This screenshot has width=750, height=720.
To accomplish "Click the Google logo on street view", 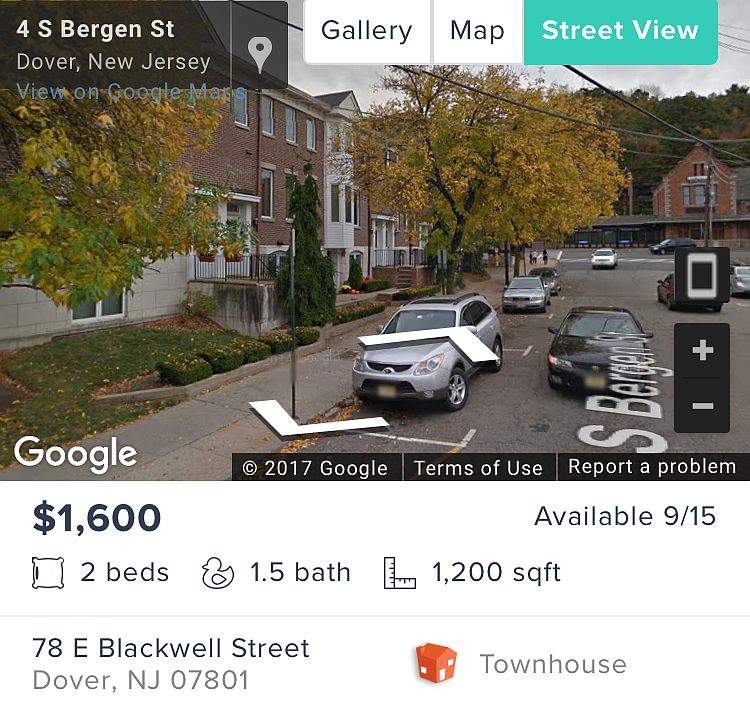I will 76,453.
